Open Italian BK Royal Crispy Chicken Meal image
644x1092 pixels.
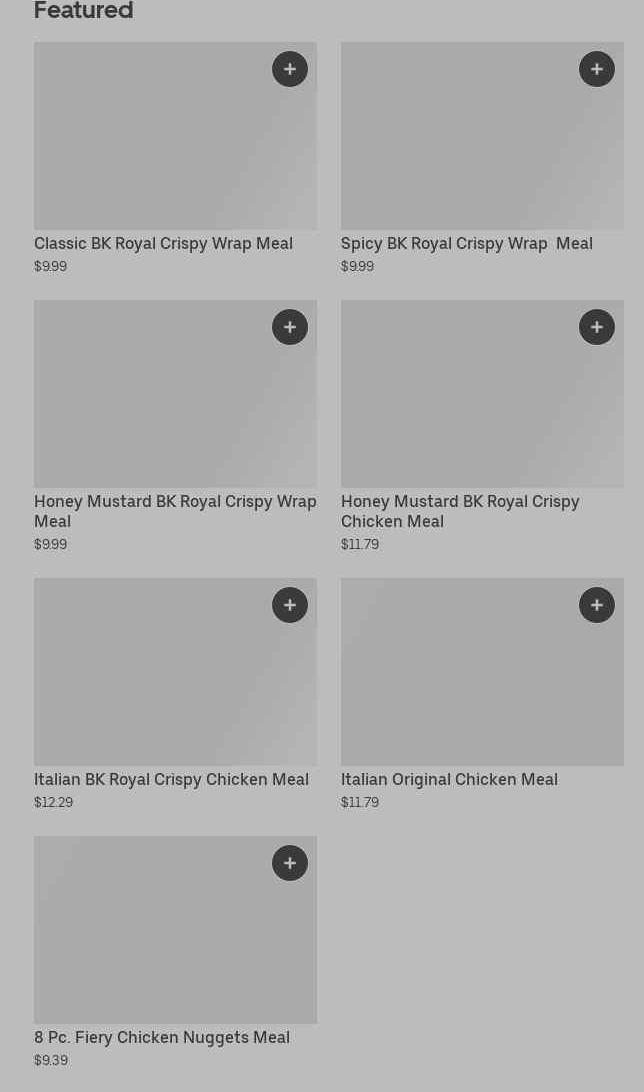[175, 672]
